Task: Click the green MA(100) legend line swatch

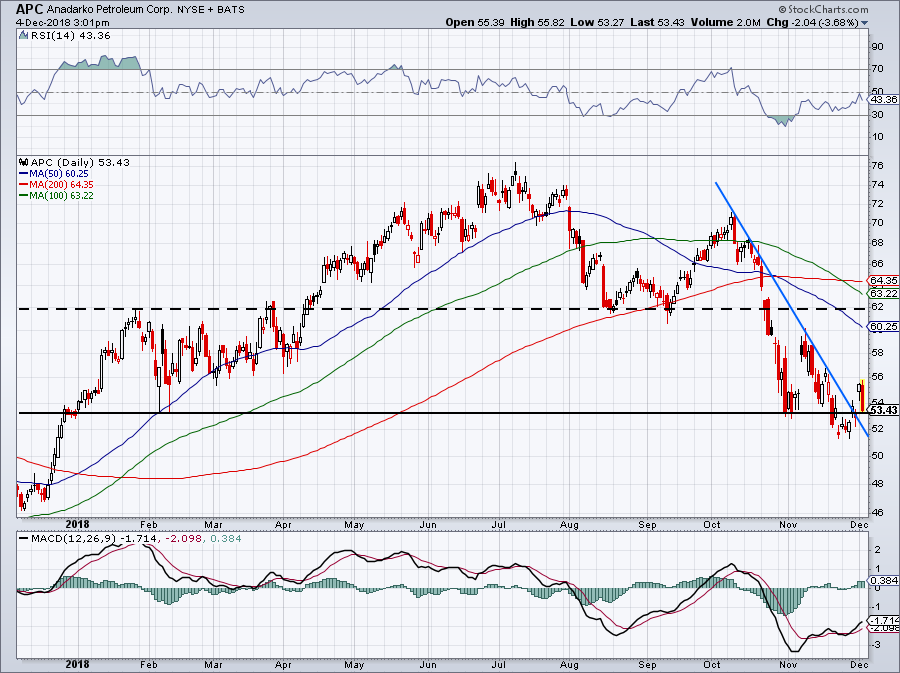Action: tap(24, 195)
